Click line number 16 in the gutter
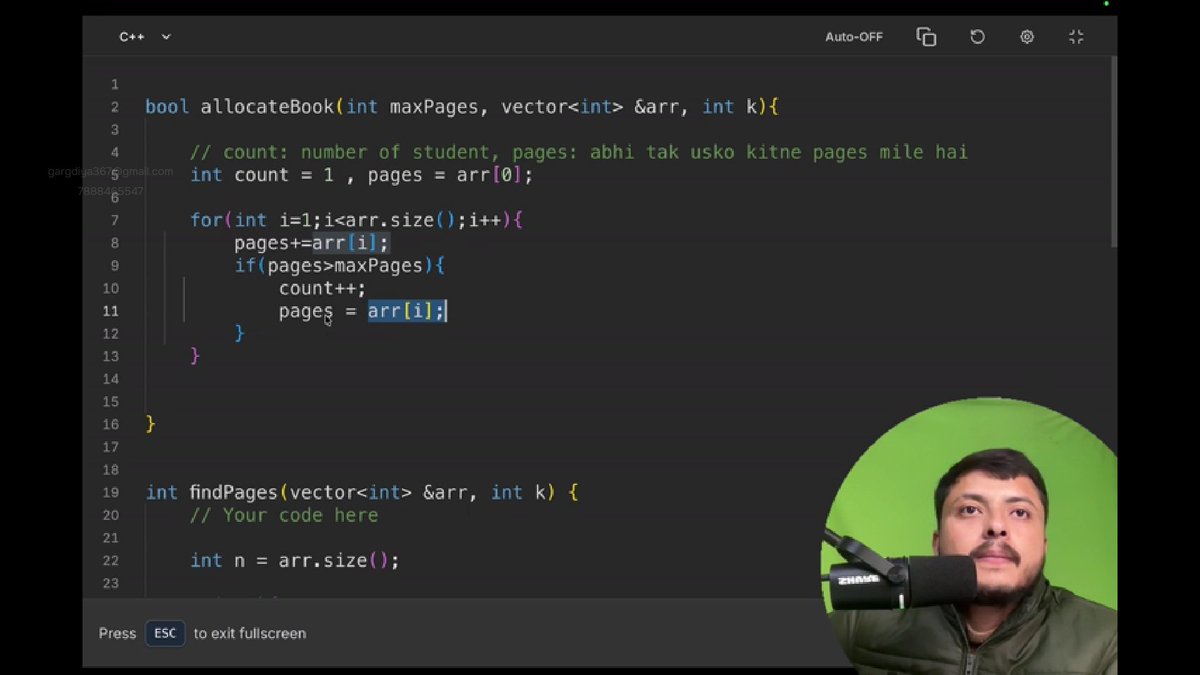 point(110,424)
